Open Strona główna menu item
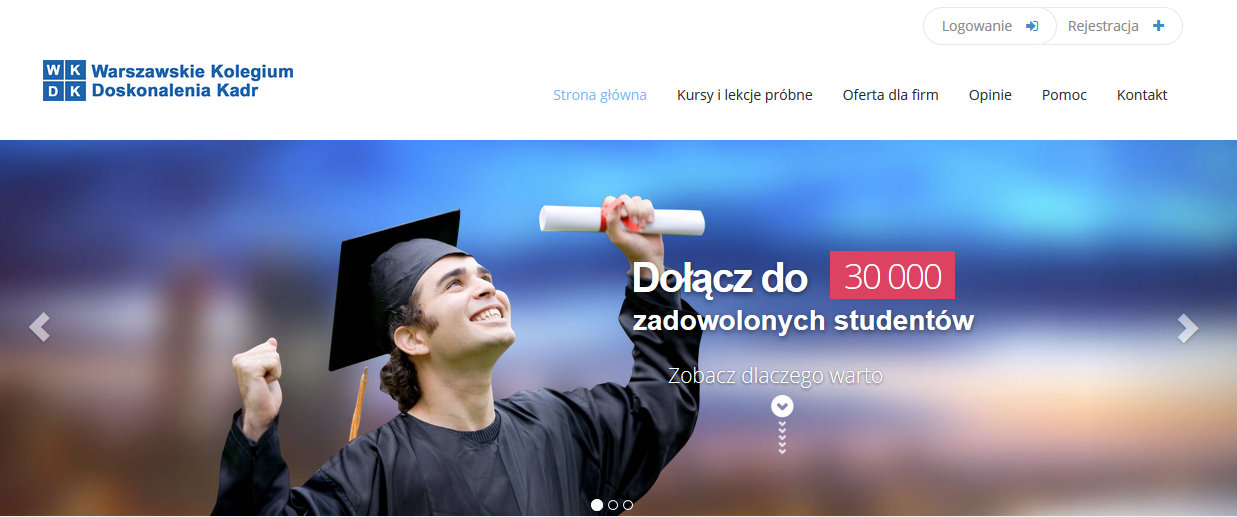This screenshot has width=1237, height=517. [600, 95]
